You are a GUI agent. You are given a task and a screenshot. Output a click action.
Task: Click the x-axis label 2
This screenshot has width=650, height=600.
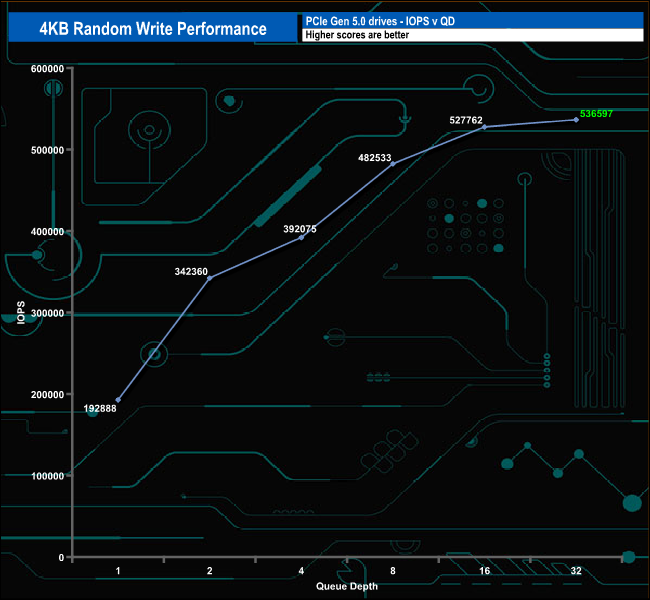[x=210, y=571]
